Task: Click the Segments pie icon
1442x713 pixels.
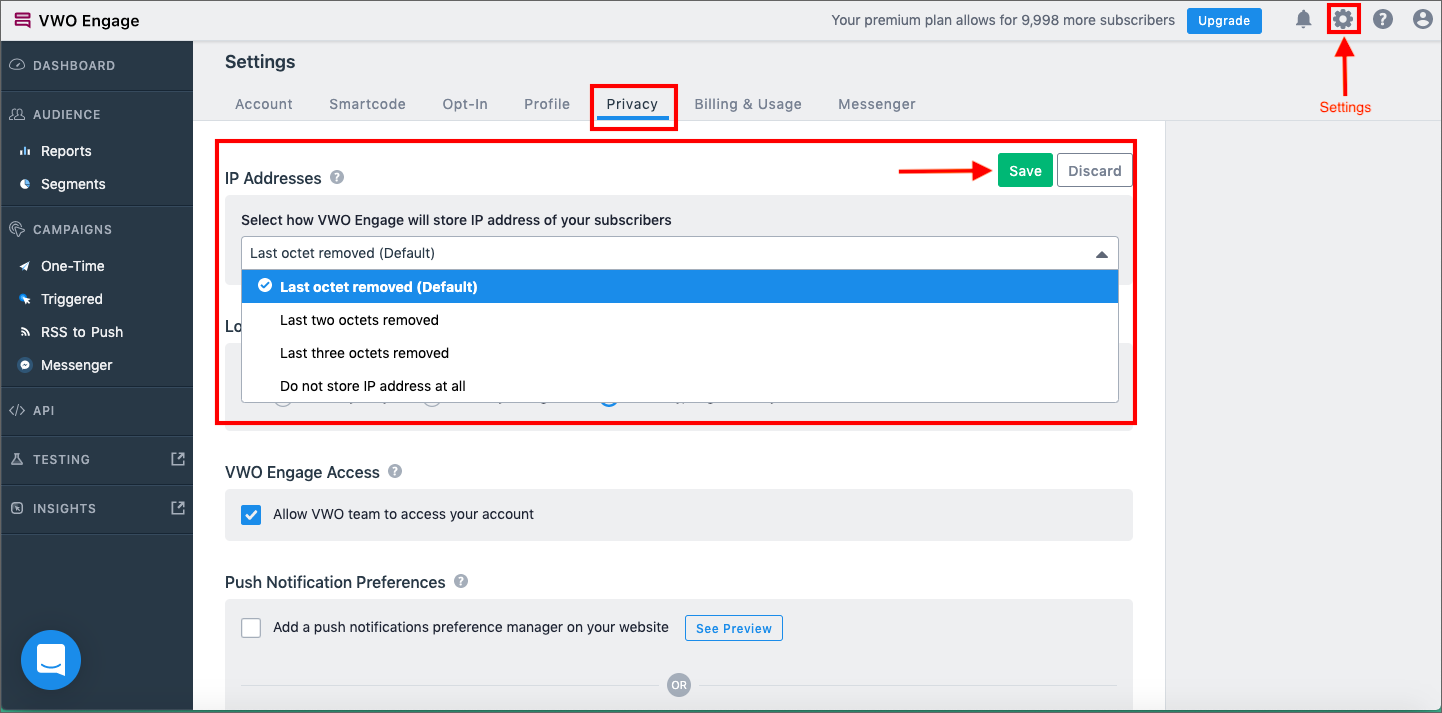Action: (x=25, y=184)
